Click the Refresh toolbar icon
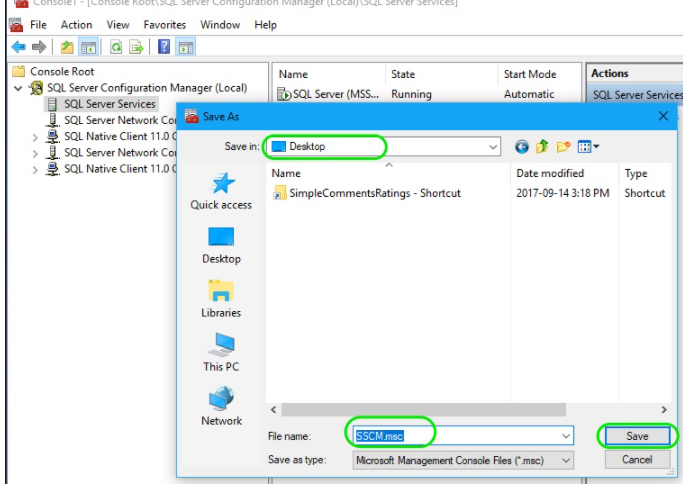This screenshot has height=488, width=683. tap(116, 47)
